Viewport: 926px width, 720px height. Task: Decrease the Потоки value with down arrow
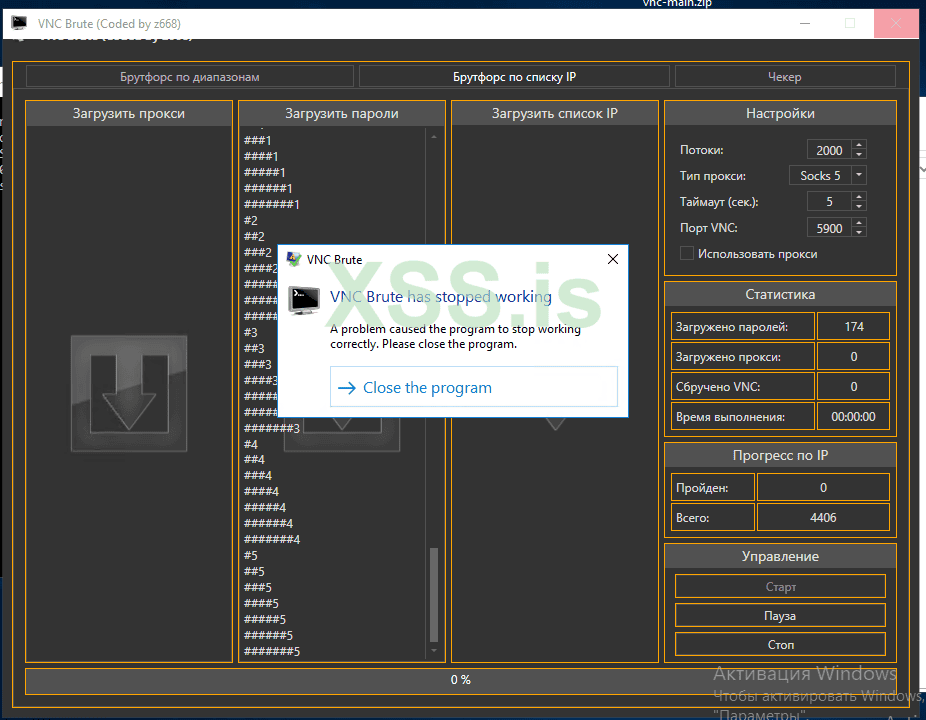click(x=859, y=155)
